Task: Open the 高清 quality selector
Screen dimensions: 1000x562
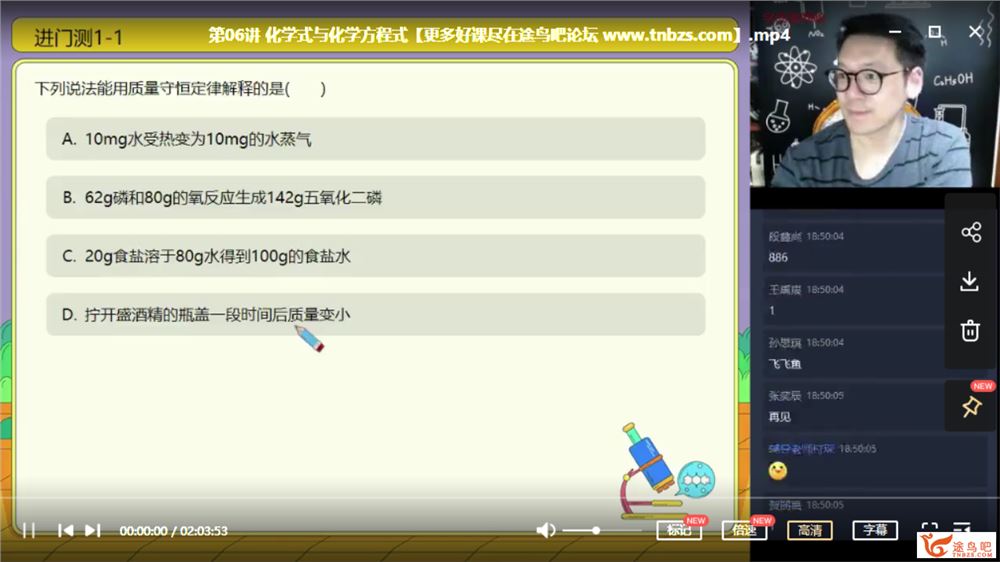Action: pos(810,530)
